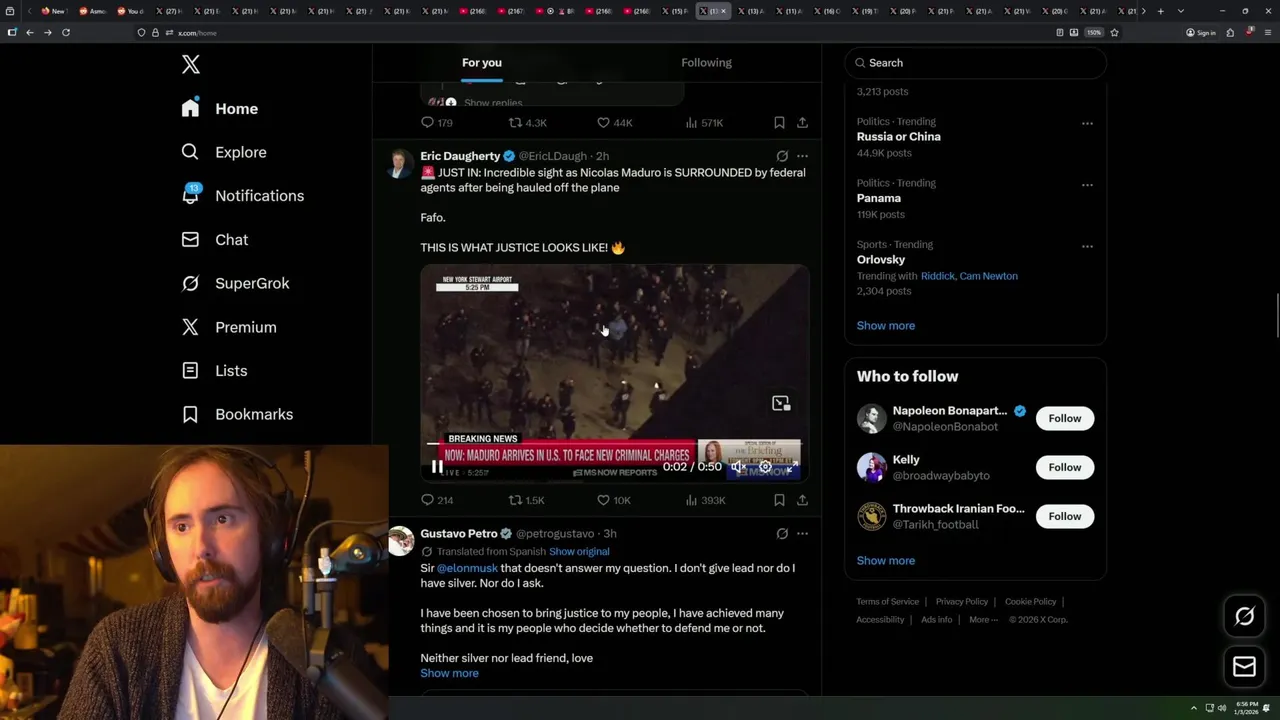This screenshot has height=720, width=1280.
Task: Click Sign in in browser toolbar
Action: (1201, 33)
